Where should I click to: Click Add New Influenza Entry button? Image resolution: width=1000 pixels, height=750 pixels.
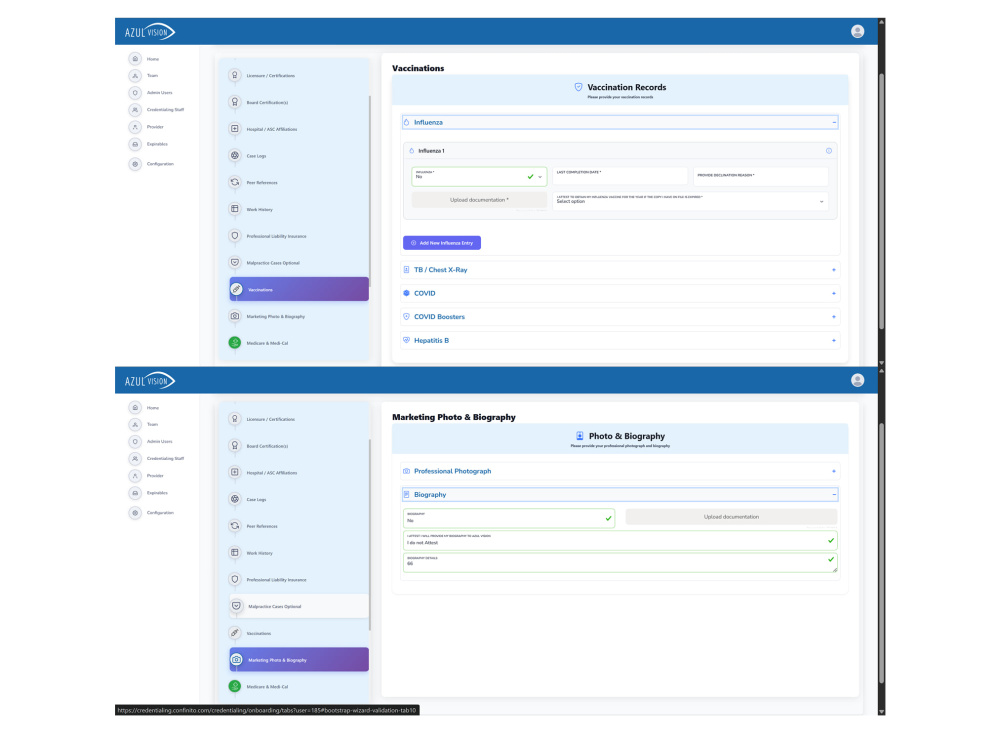point(442,243)
